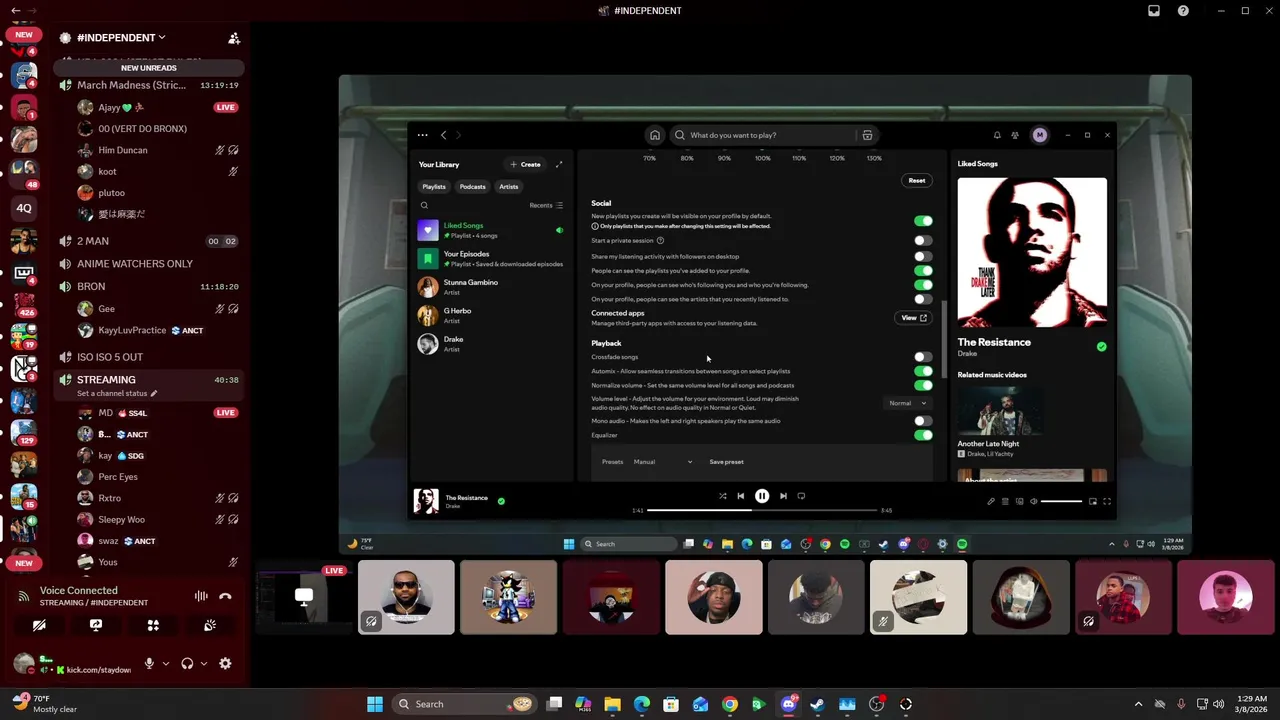Toggle recently listened artists switch
This screenshot has width=1280, height=720.
923,299
